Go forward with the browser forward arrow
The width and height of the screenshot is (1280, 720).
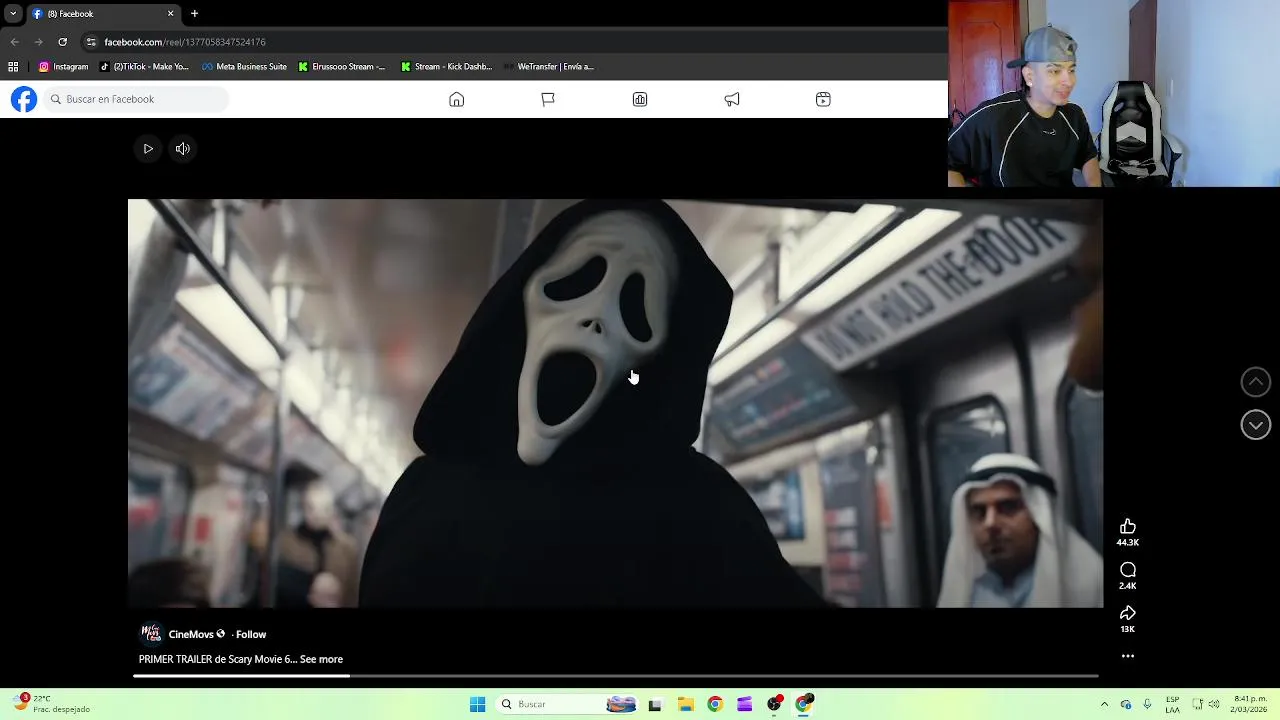pos(38,42)
